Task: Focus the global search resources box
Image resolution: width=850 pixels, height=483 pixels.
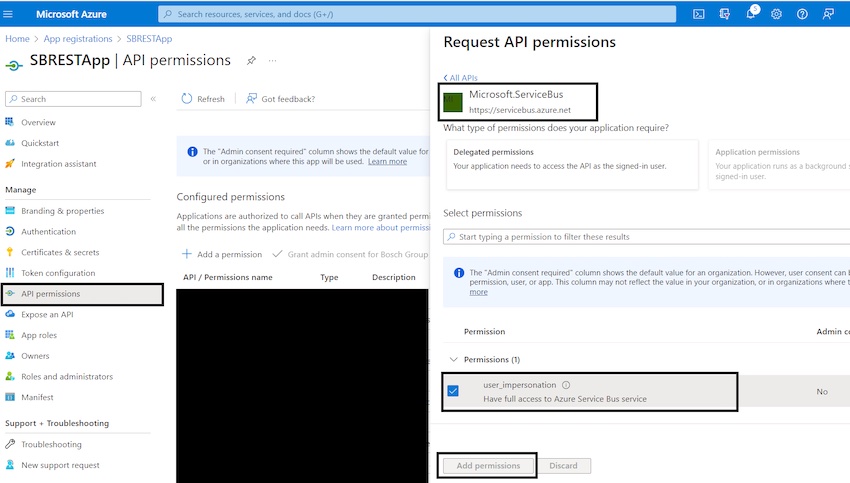Action: (417, 14)
